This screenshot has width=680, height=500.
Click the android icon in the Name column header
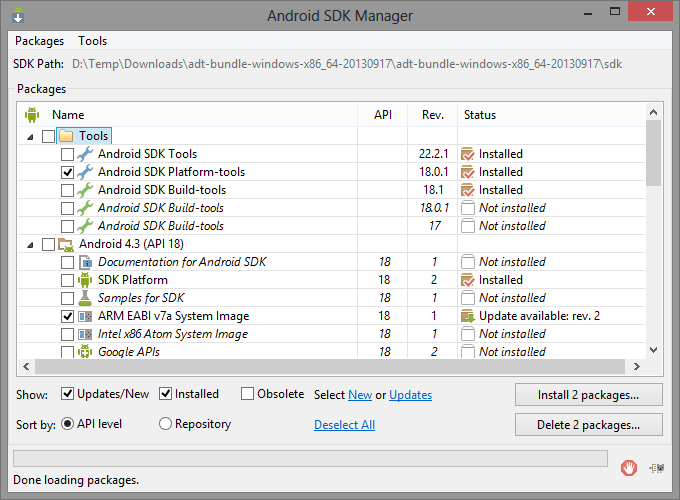[x=32, y=115]
